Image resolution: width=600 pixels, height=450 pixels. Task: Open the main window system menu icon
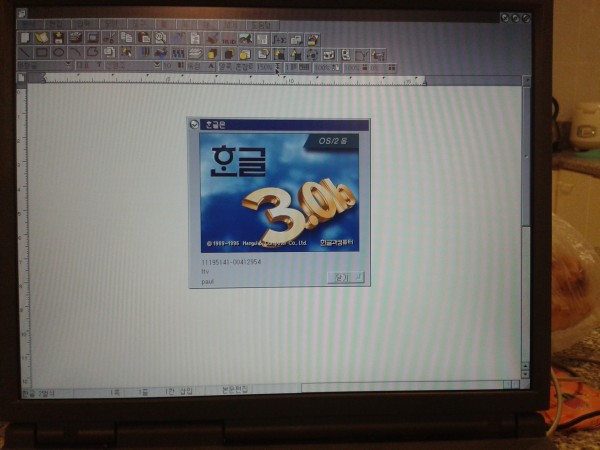[21, 13]
